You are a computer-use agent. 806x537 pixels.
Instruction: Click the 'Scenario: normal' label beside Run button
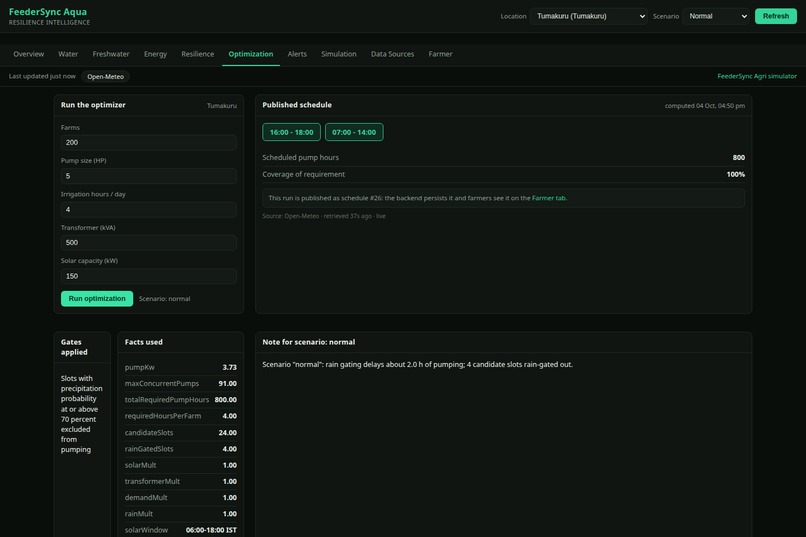(x=164, y=299)
